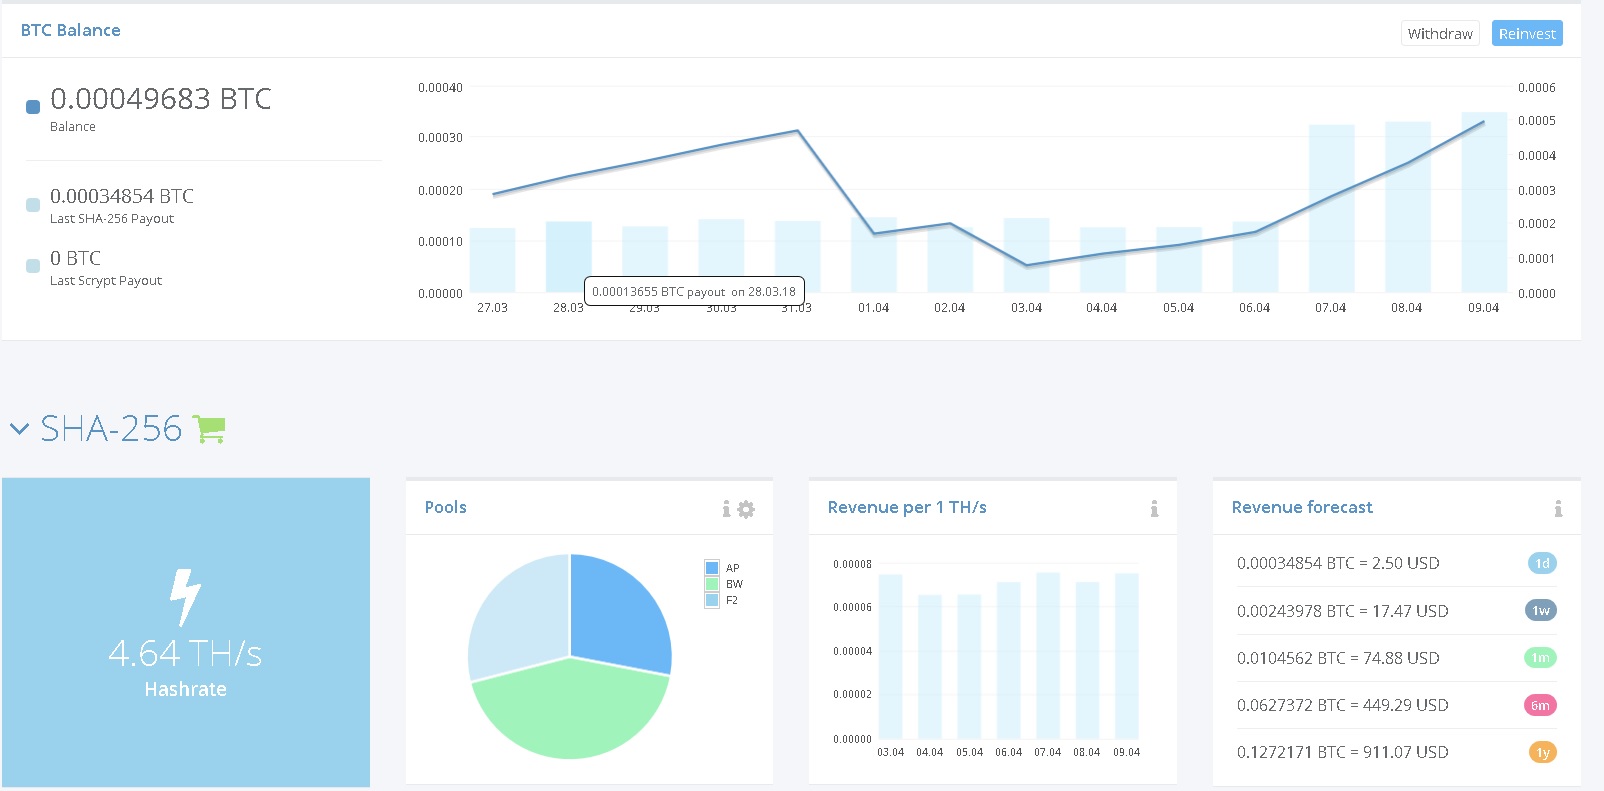Select the 1w forecast period badge
This screenshot has width=1604, height=791.
click(x=1541, y=610)
